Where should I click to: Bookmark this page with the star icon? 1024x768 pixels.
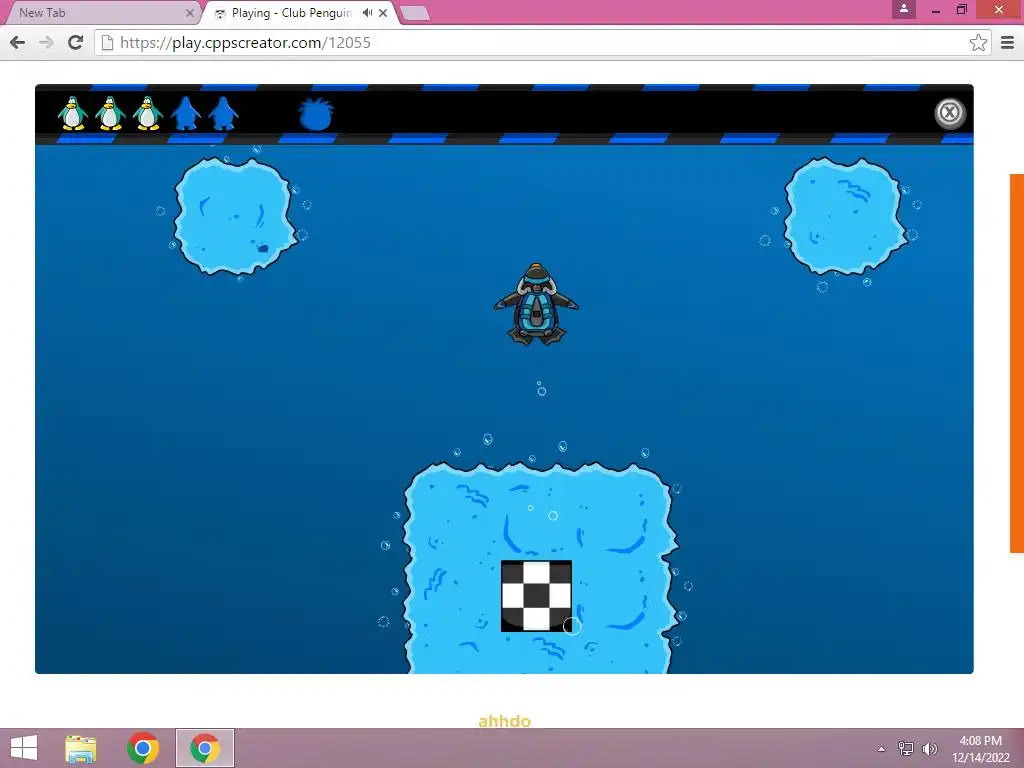[x=978, y=42]
